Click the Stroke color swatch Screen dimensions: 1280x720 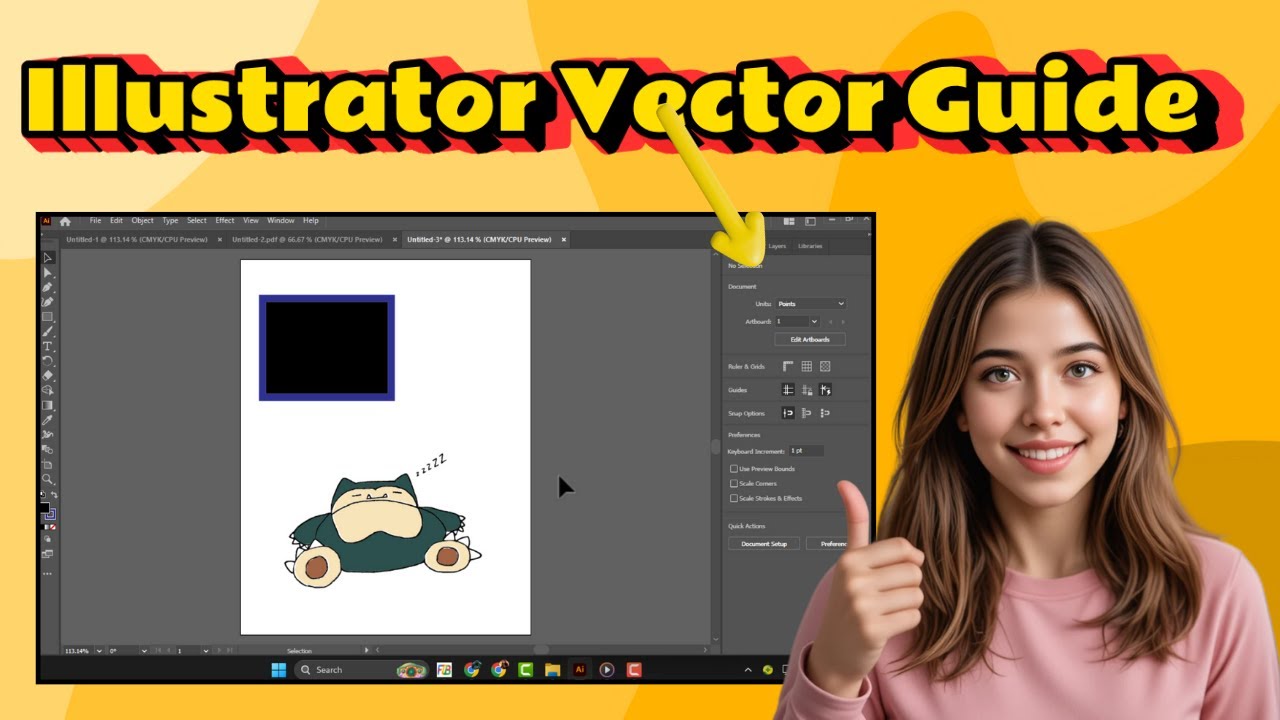pos(51,513)
